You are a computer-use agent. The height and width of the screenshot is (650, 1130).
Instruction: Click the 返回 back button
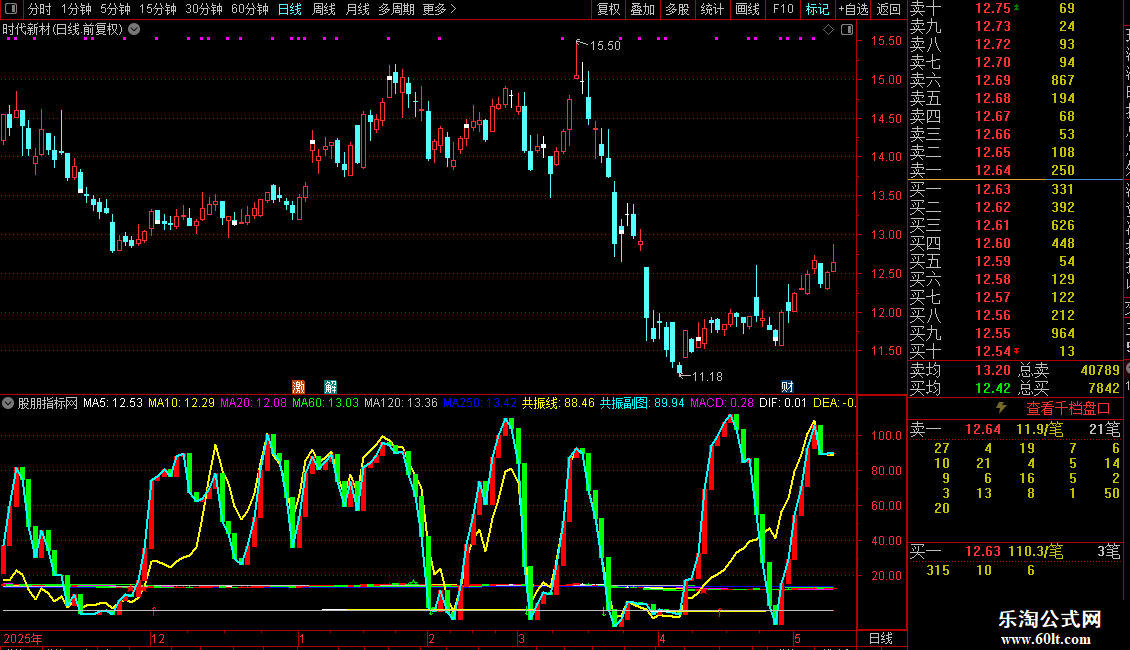click(889, 9)
